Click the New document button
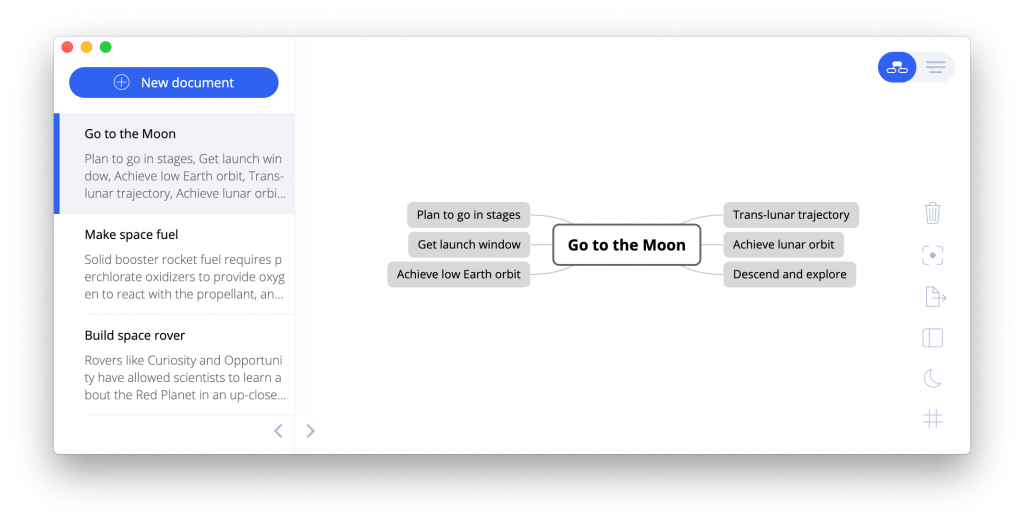Viewport: 1024px width, 525px height. coord(174,82)
